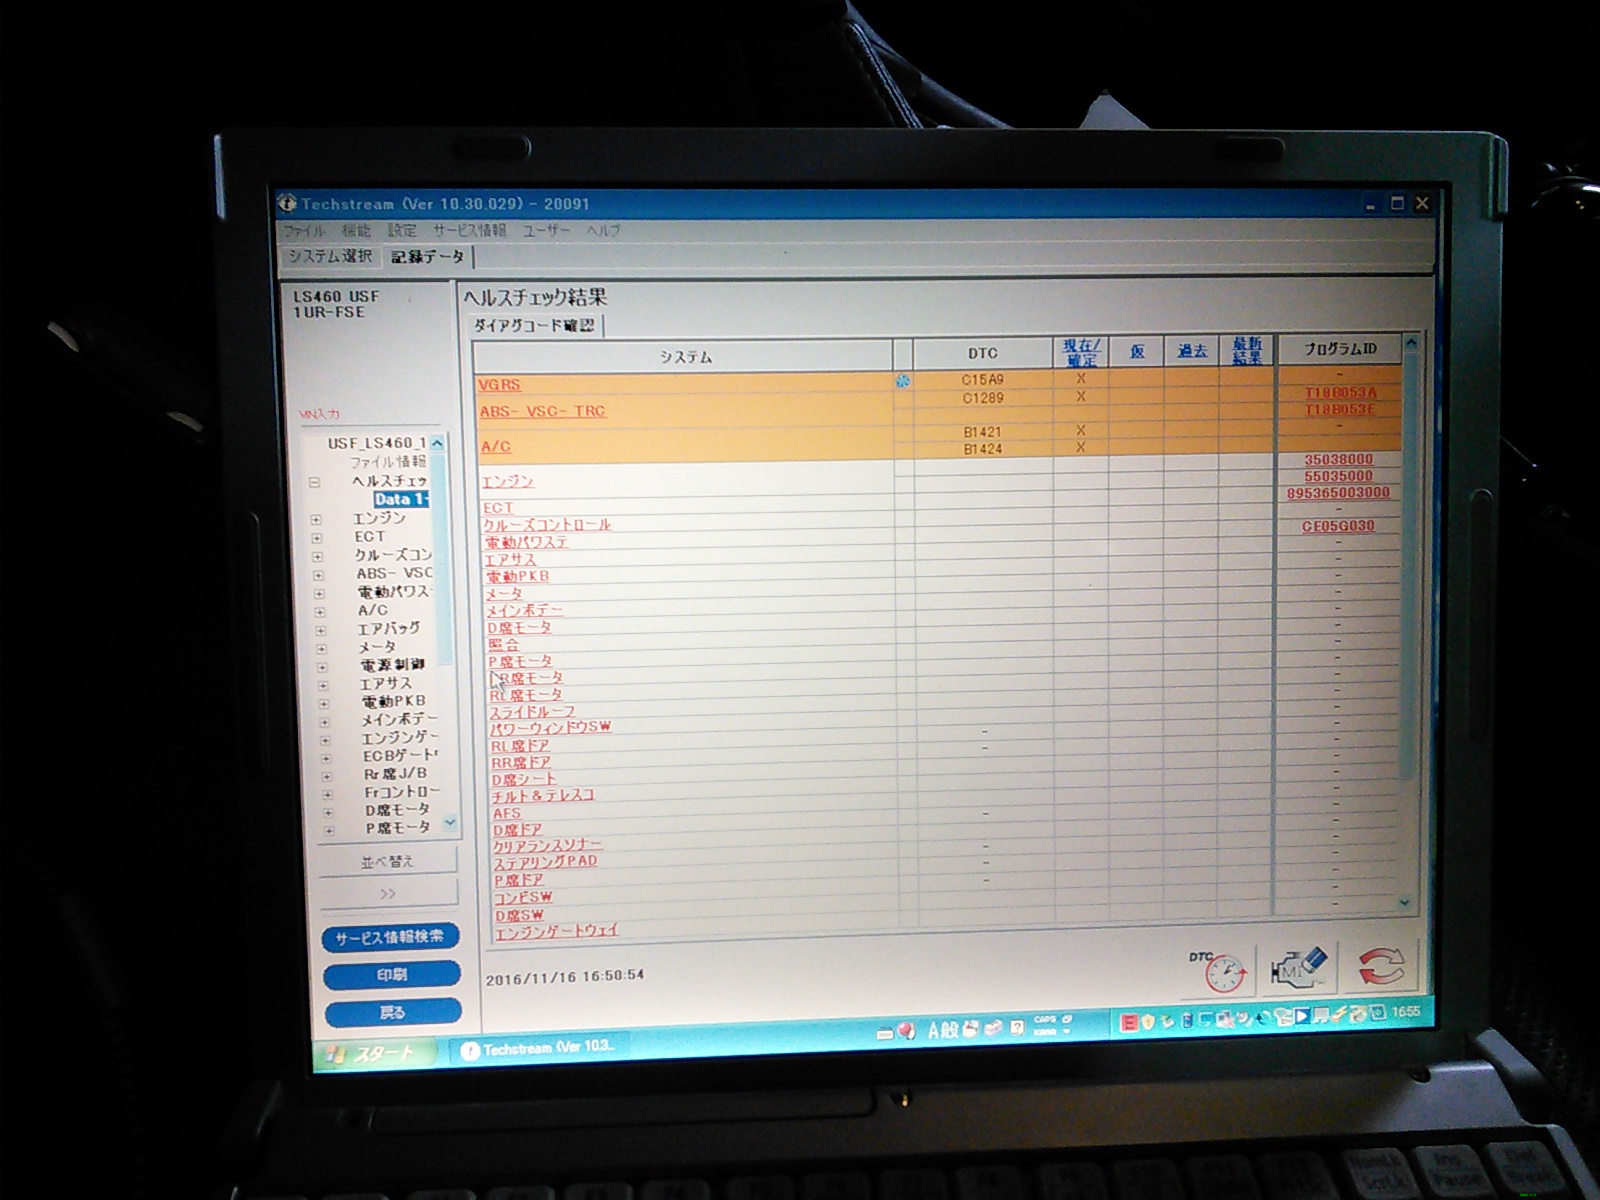Click the IME 'A般' input mode indicator
Viewport: 1600px width, 1200px height.
[x=943, y=1030]
